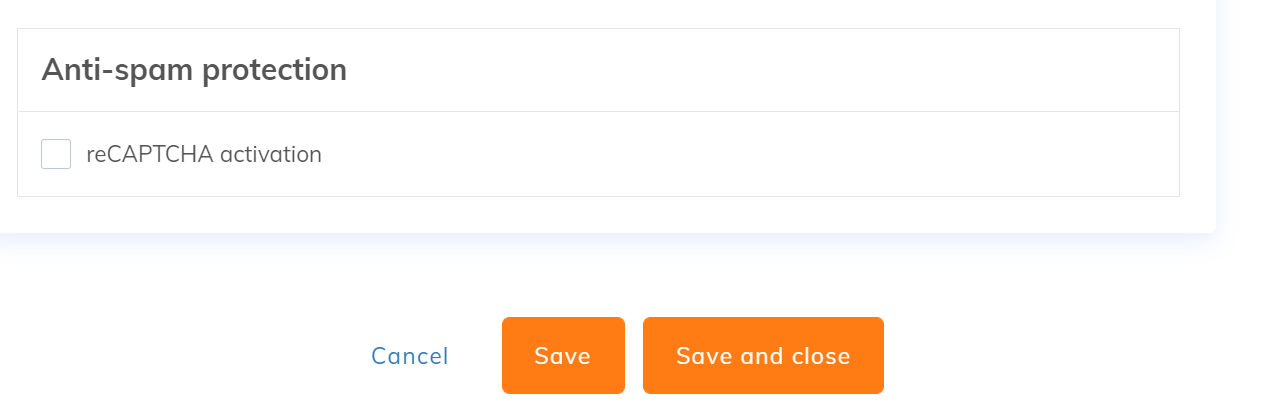Cancel the form changes
Screen dimensions: 1270x417
point(410,356)
